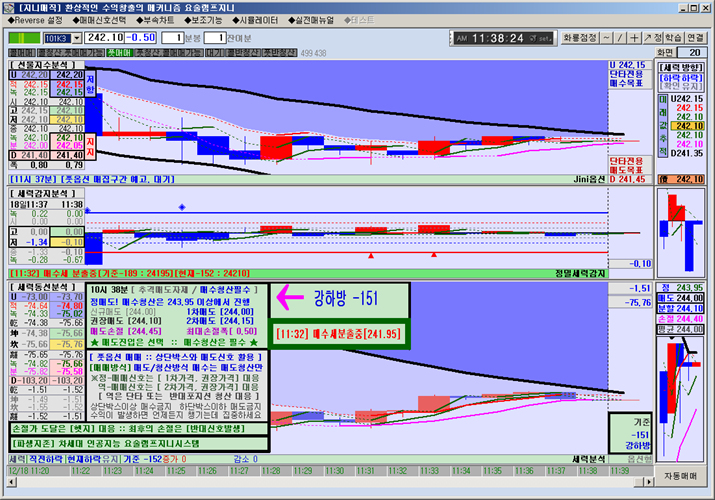Screen dimensions: 715x500
Task: Click the first red triangle marker below chart
Action: pos(371,256)
